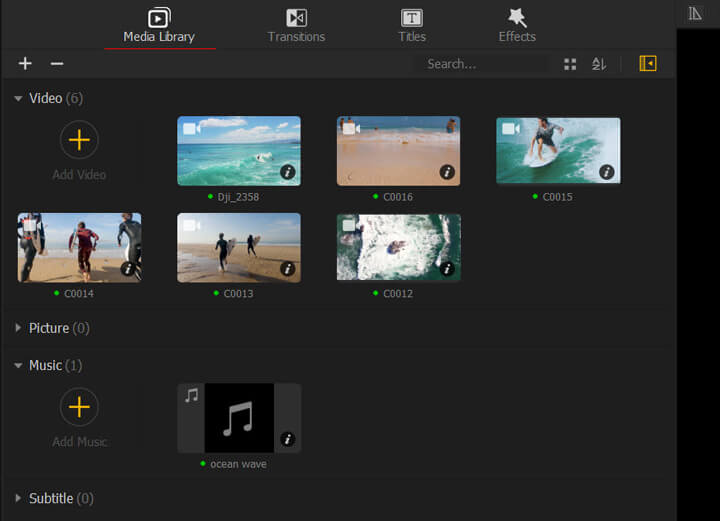
Task: Open info for the ocean wave track
Action: (288, 439)
